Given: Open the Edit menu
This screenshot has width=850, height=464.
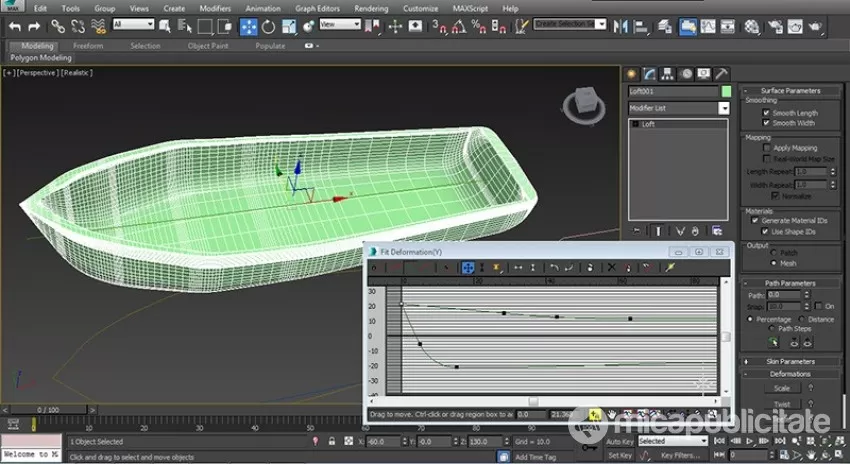Looking at the screenshot, I should click(x=40, y=8).
